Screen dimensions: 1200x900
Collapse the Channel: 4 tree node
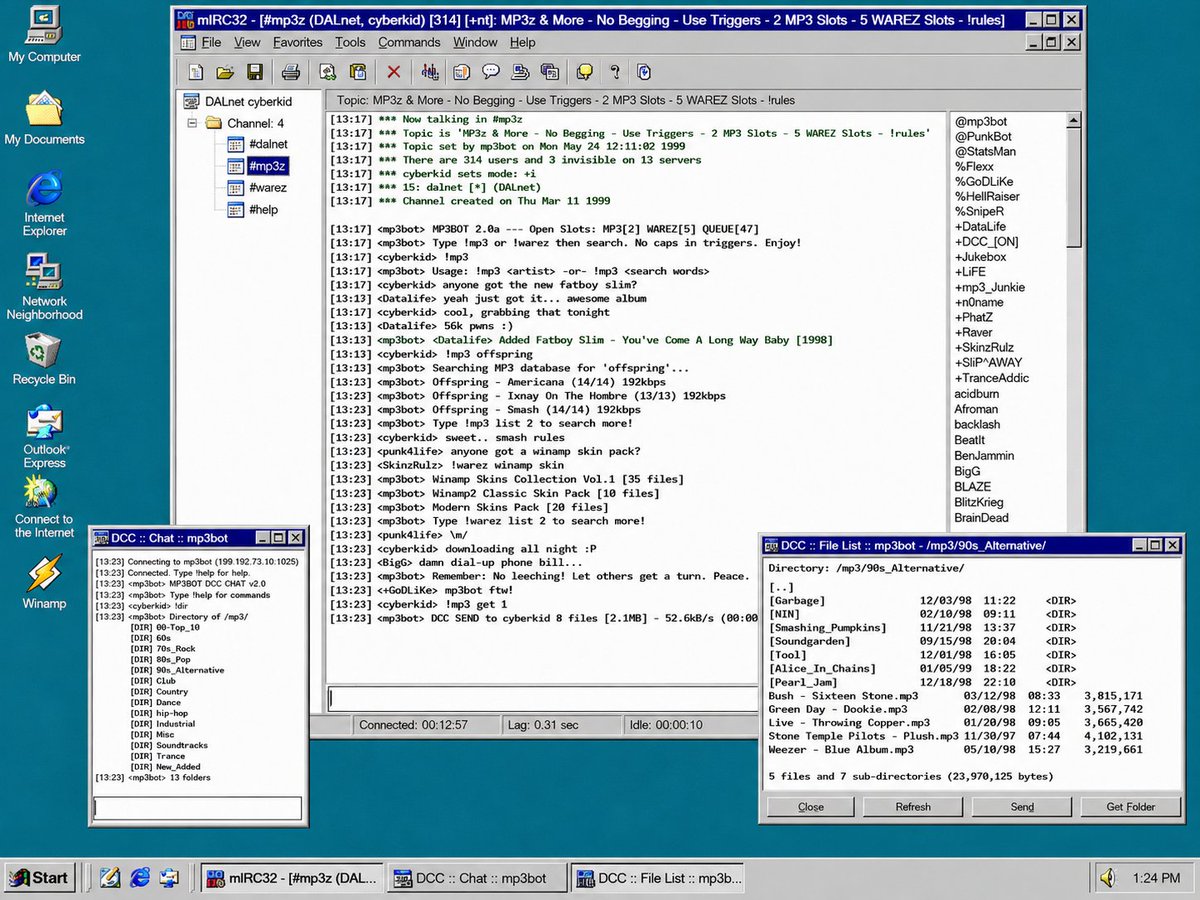pos(192,124)
